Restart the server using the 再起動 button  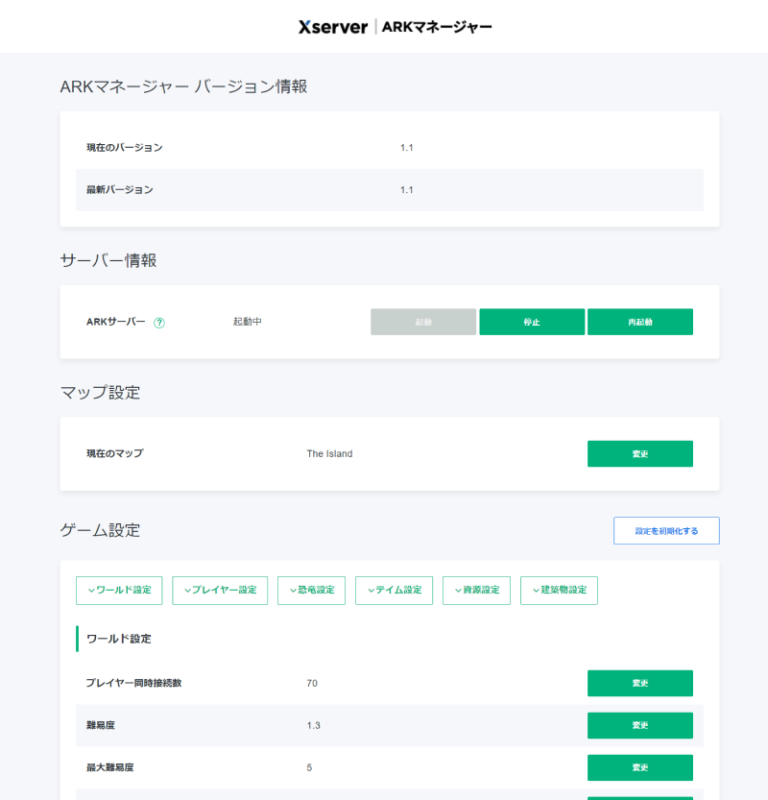(640, 322)
